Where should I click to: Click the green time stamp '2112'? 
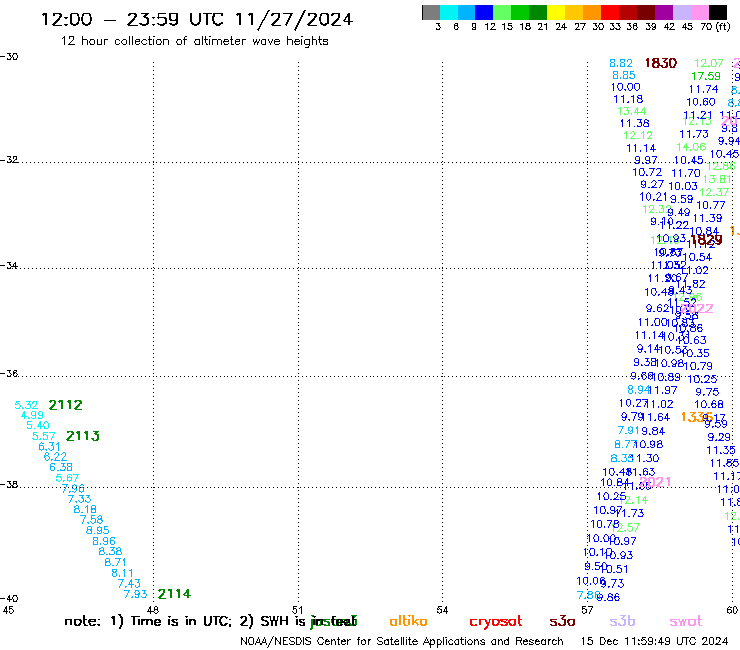[x=66, y=405]
